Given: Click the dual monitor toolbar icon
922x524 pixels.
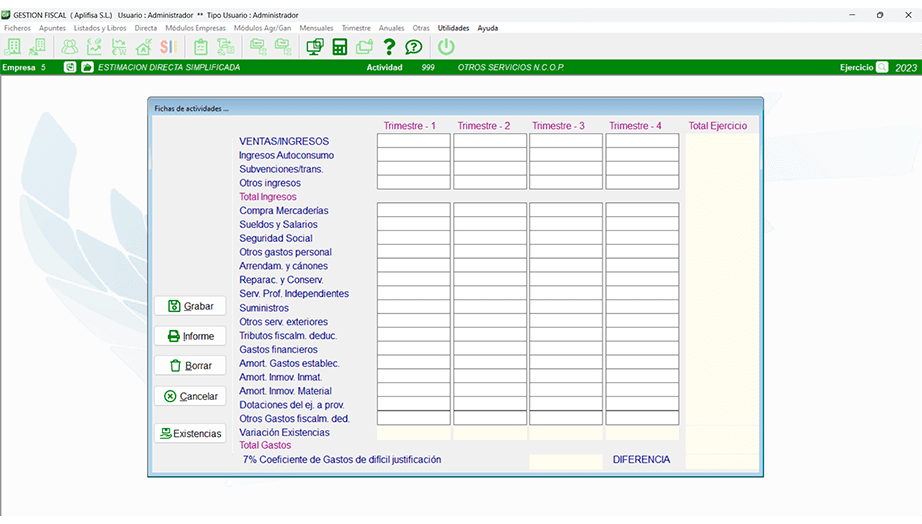Looking at the screenshot, I should tap(315, 47).
